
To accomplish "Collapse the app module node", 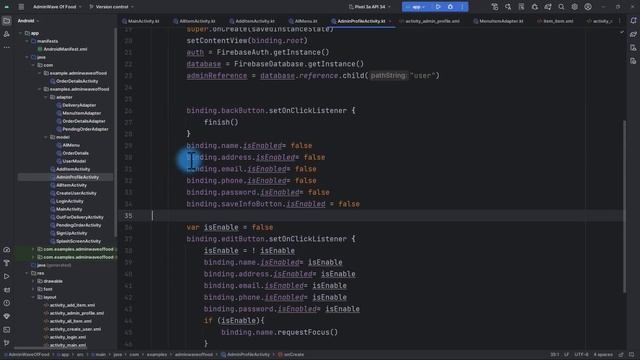I will (21, 33).
